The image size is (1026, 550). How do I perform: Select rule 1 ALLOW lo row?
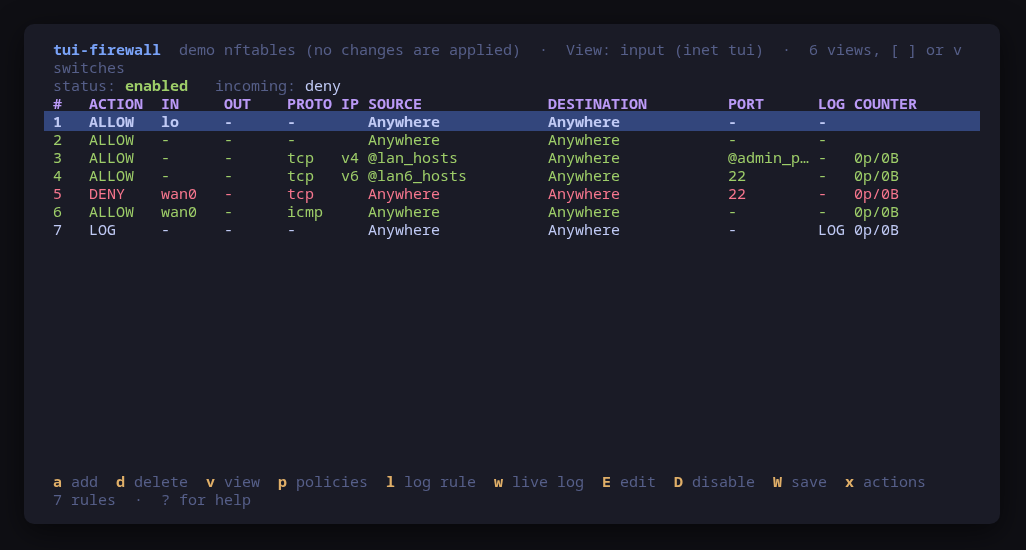(512, 122)
